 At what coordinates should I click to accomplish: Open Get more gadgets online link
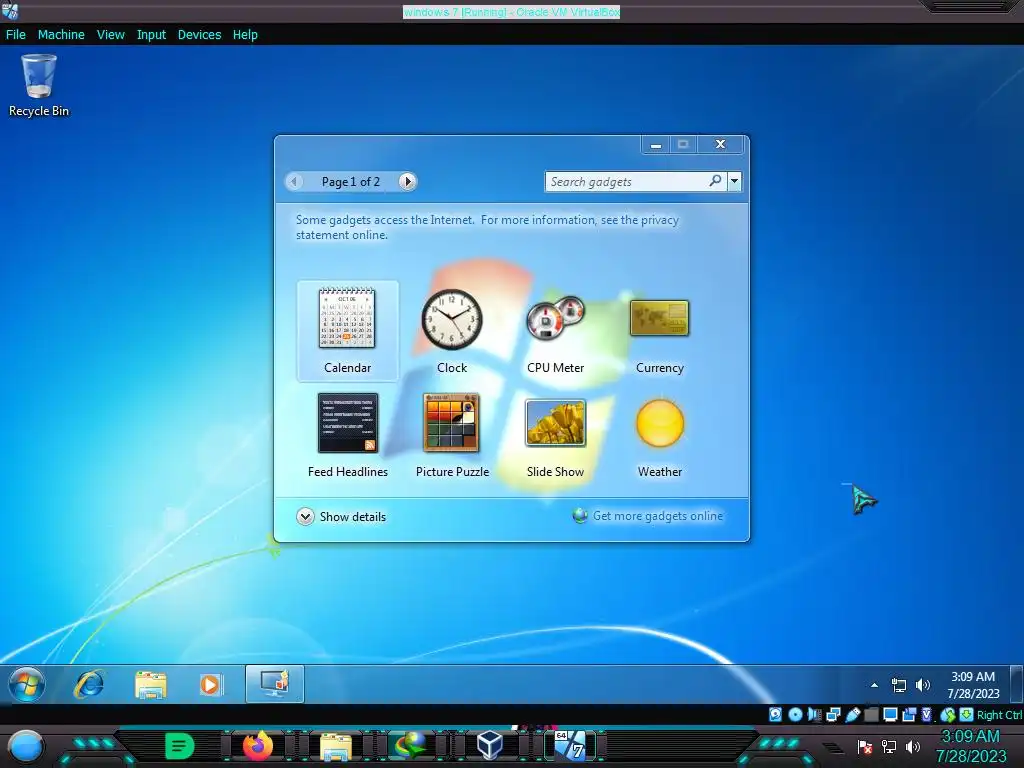(x=648, y=516)
